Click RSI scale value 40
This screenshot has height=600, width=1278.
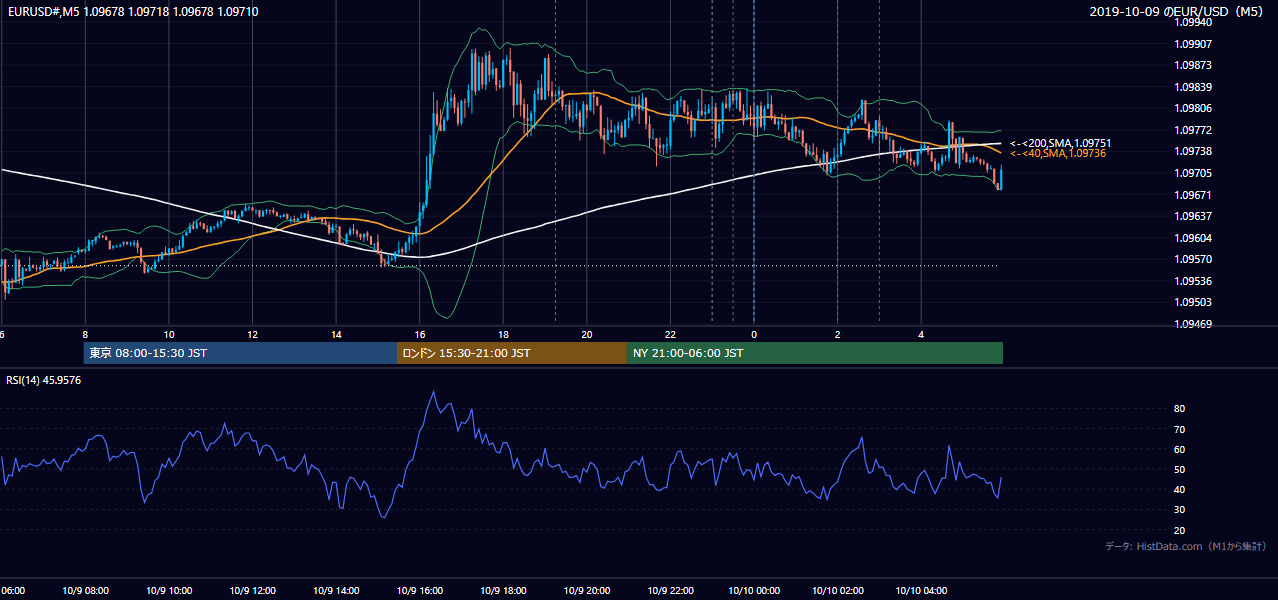(1180, 490)
